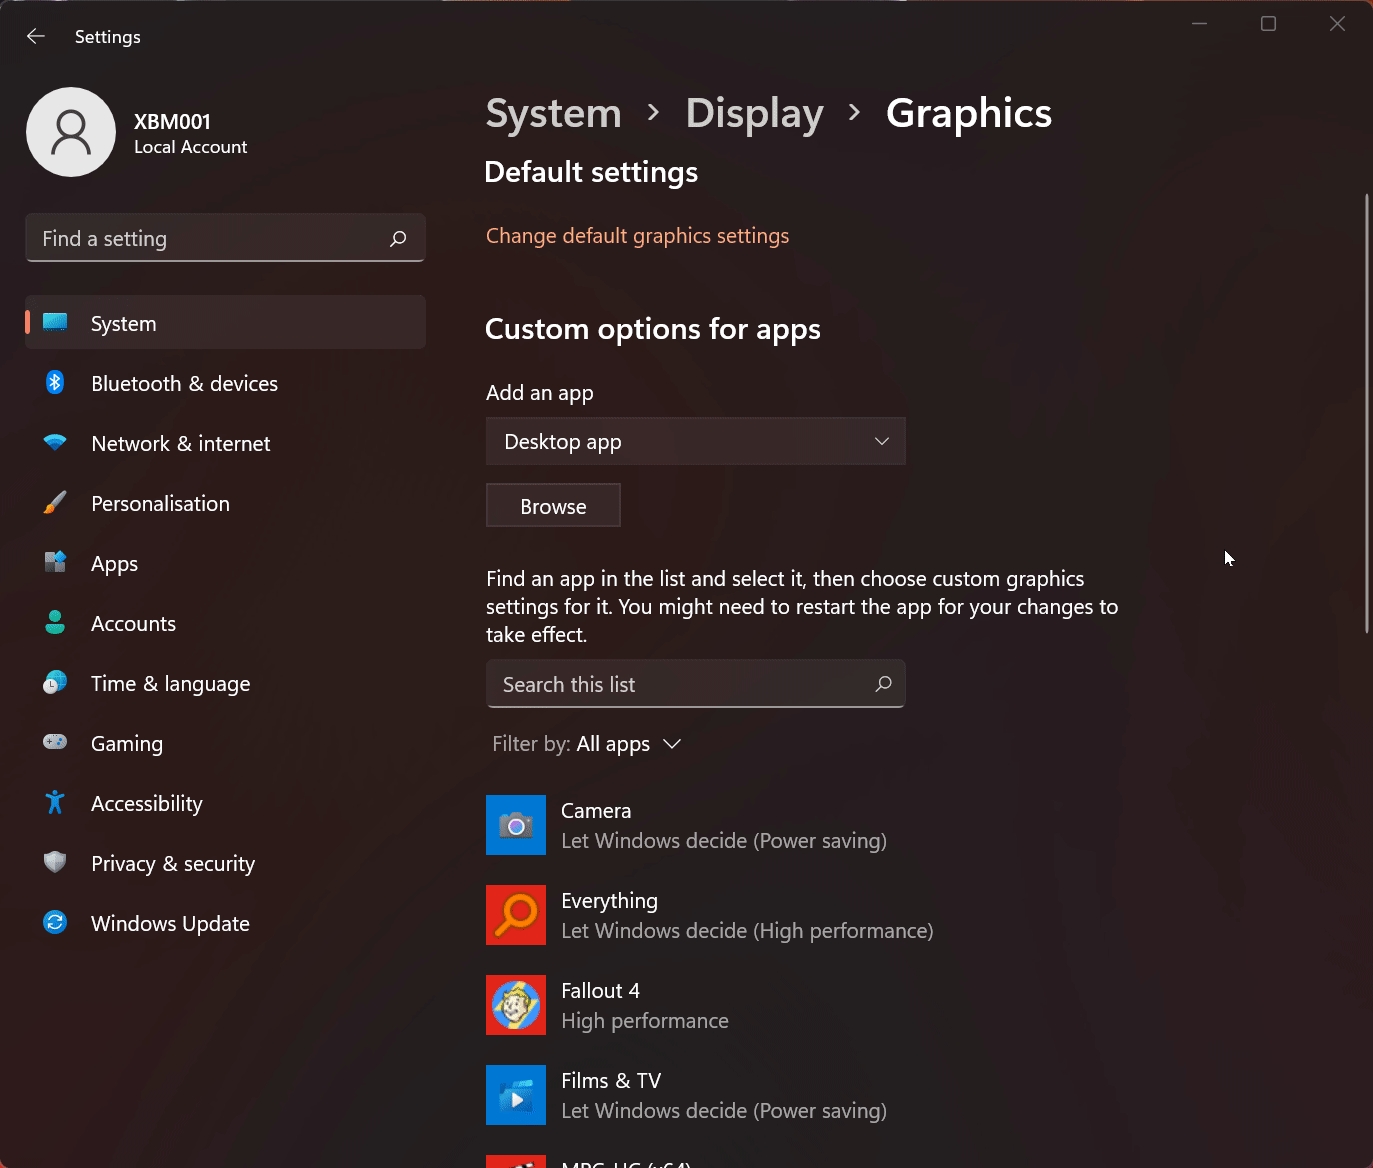Open the Desktop app dropdown
The image size is (1373, 1168).
(695, 441)
